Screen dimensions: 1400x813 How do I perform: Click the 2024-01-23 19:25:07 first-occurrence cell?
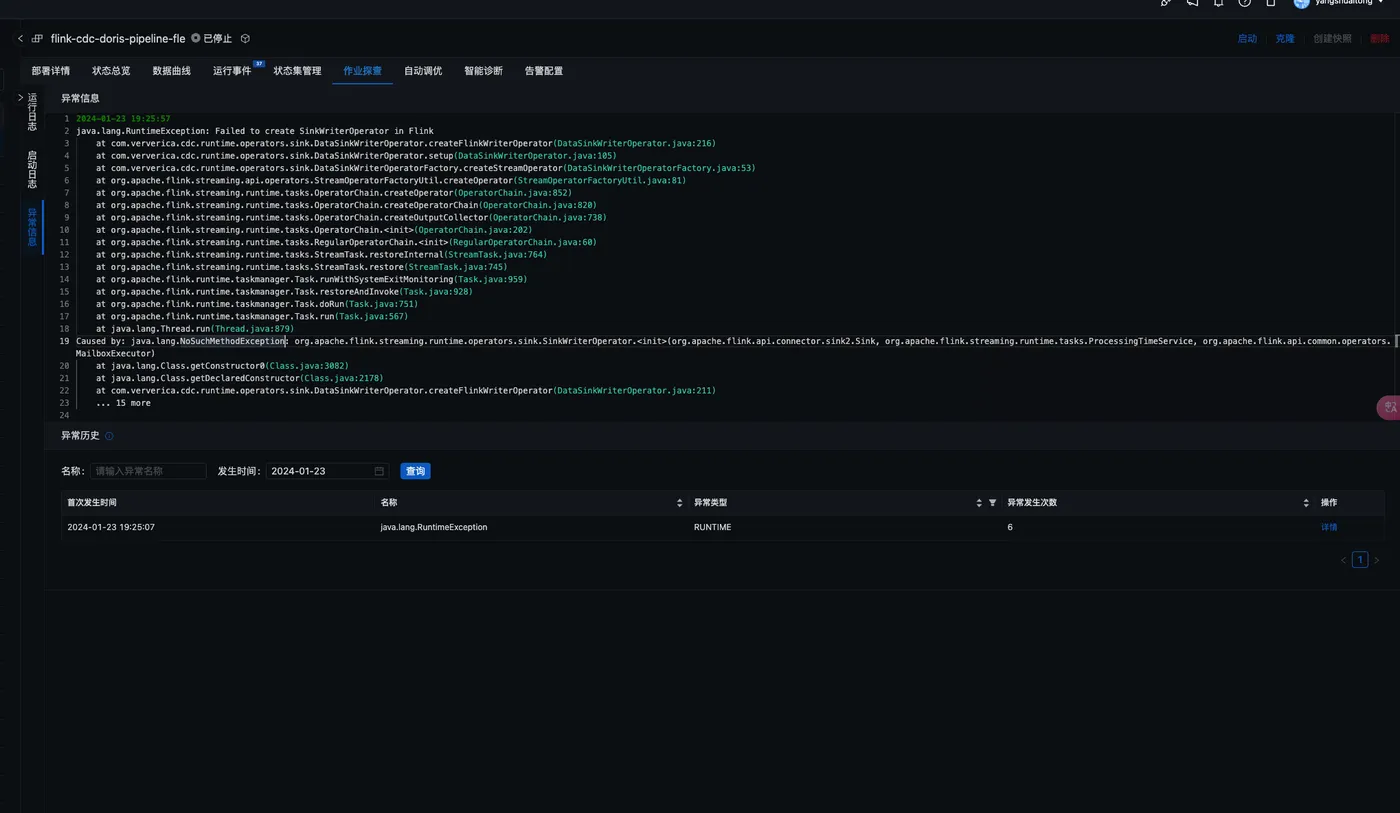[111, 527]
